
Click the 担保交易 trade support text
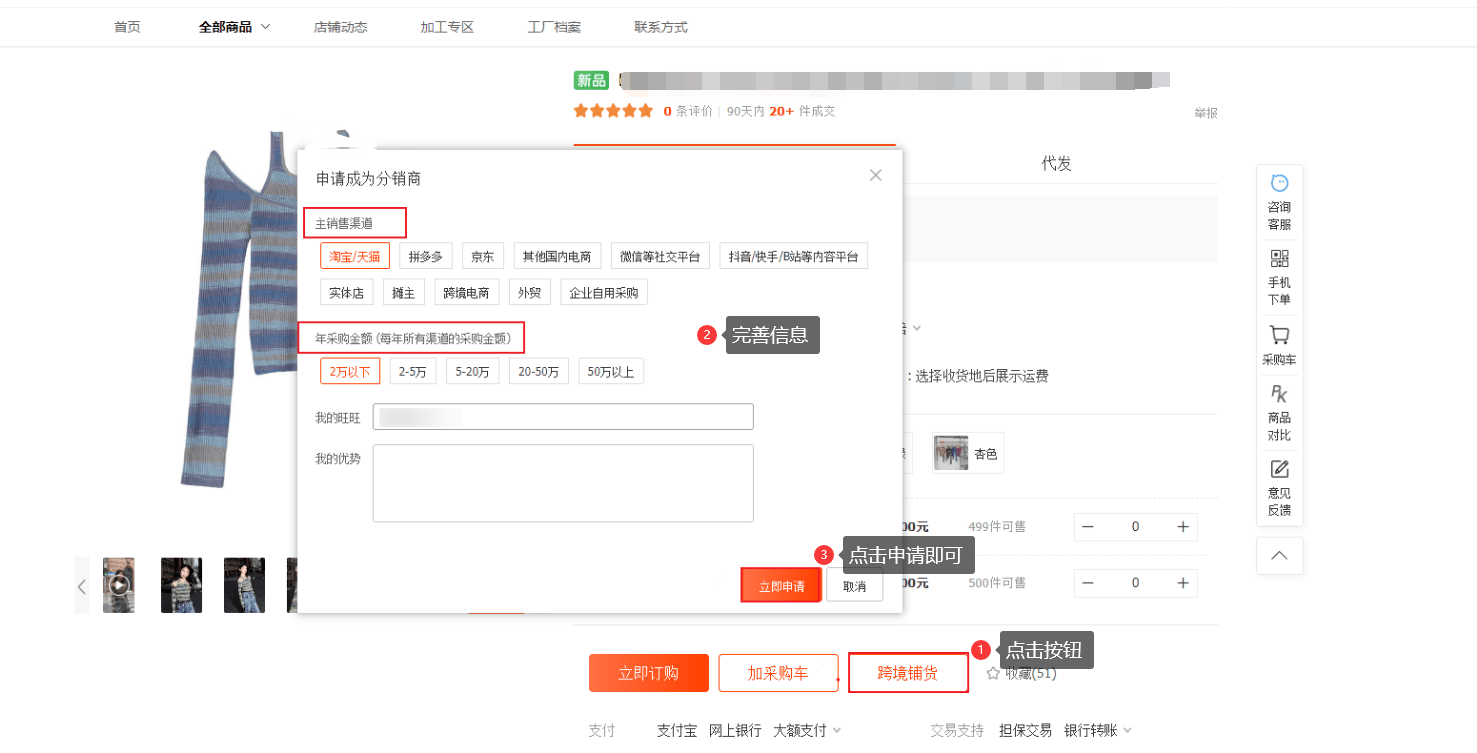1025,730
